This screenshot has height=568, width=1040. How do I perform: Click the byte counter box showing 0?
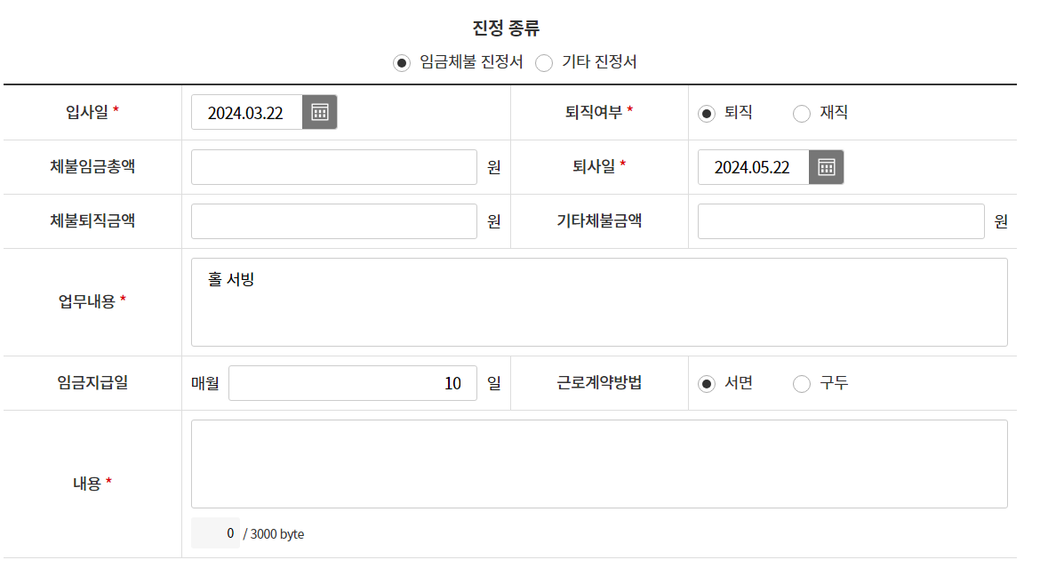(x=216, y=533)
